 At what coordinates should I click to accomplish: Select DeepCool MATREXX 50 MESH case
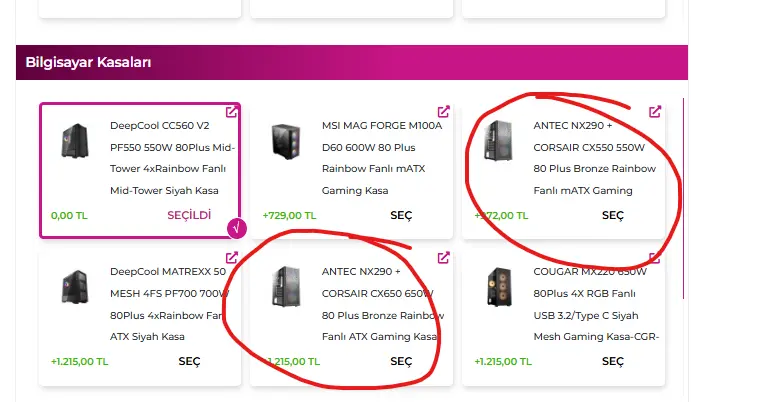[x=189, y=362]
